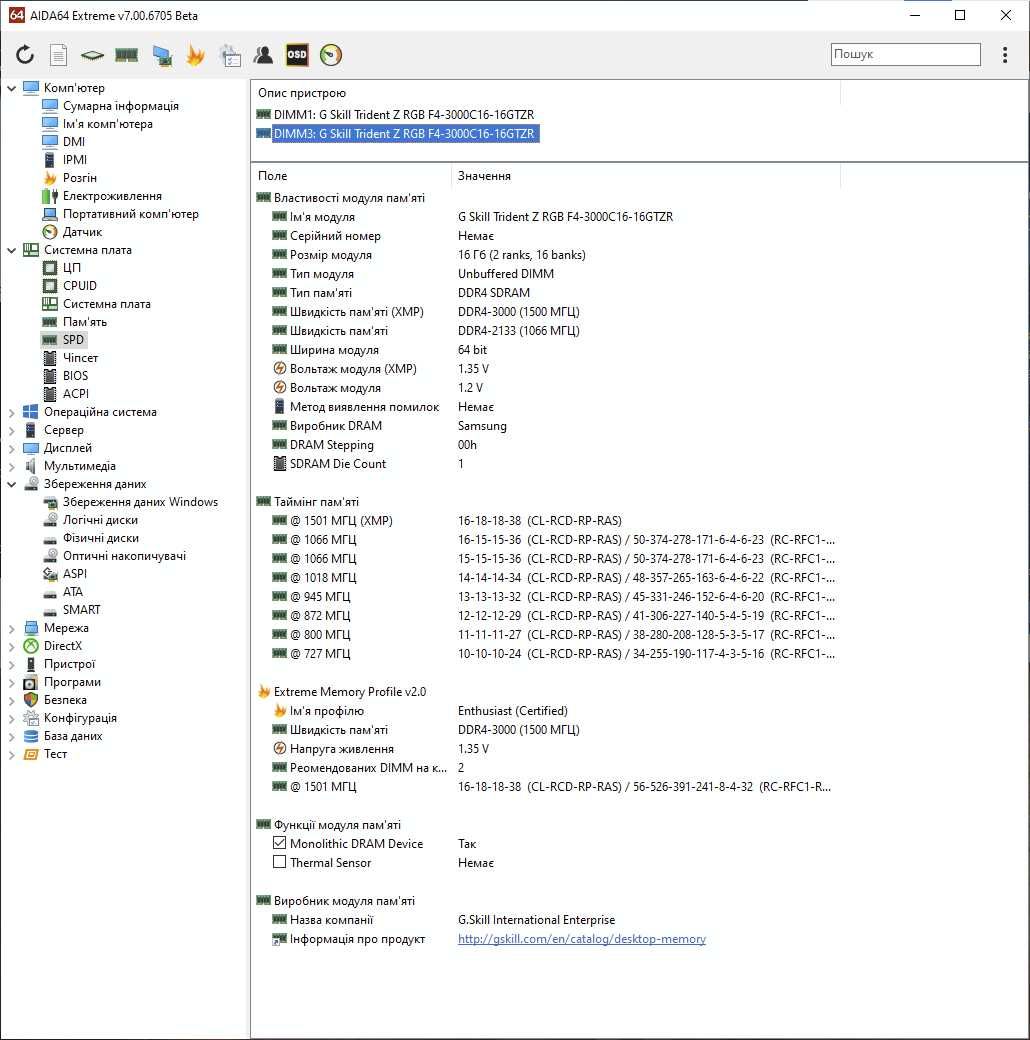The height and width of the screenshot is (1040, 1030).
Task: Open the three-dot options menu
Action: click(1005, 55)
